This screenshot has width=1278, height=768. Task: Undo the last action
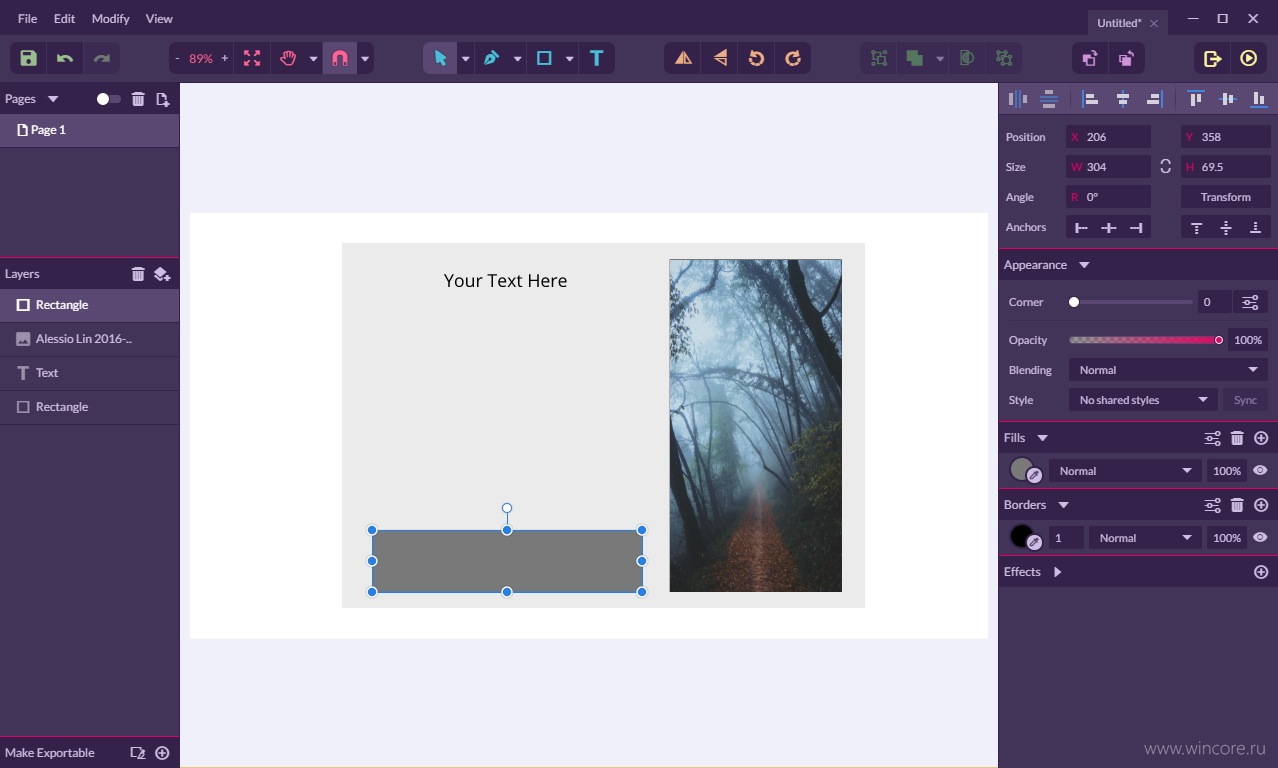click(65, 58)
